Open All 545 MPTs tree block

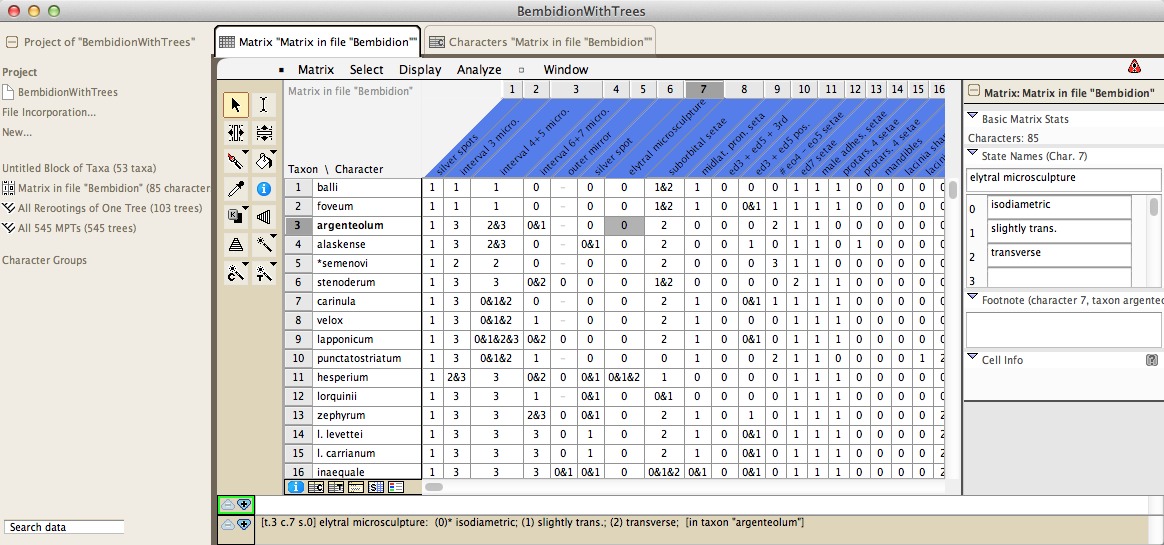(x=76, y=228)
